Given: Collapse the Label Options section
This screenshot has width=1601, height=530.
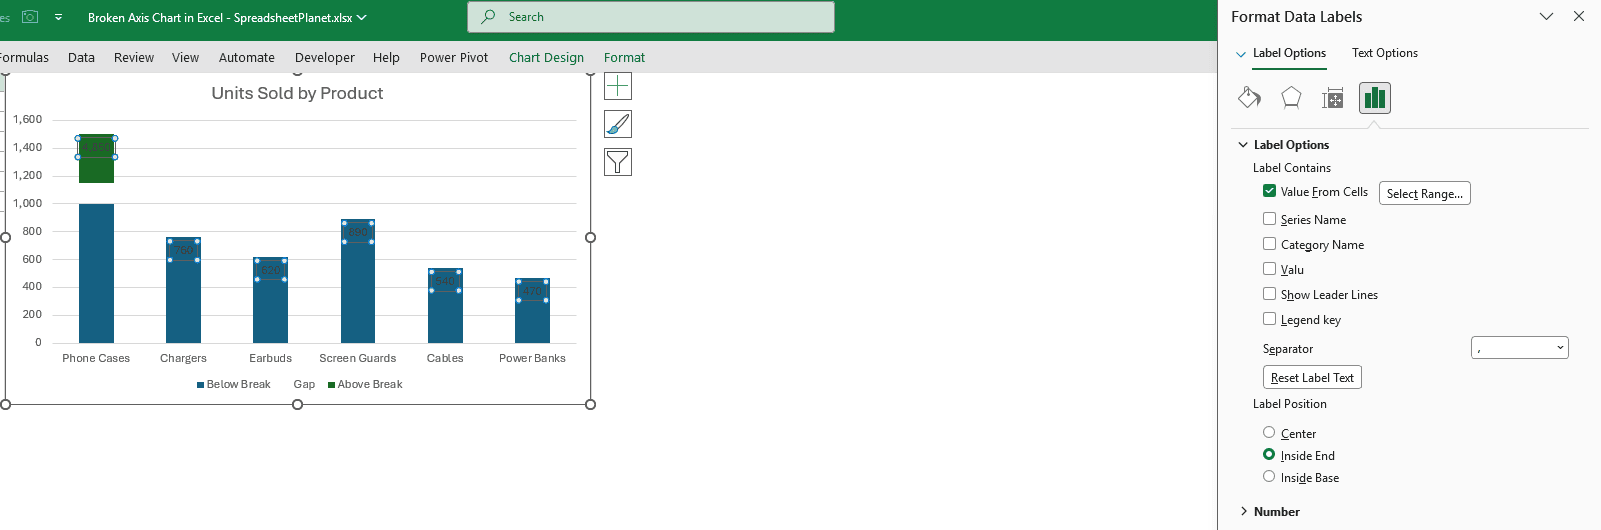Looking at the screenshot, I should click(1243, 145).
